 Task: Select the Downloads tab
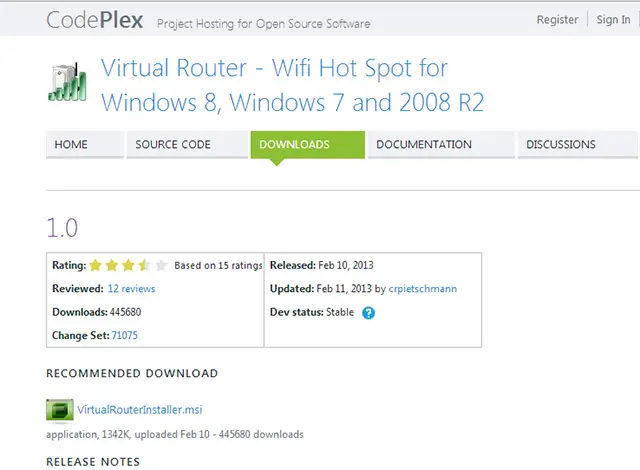click(x=294, y=145)
